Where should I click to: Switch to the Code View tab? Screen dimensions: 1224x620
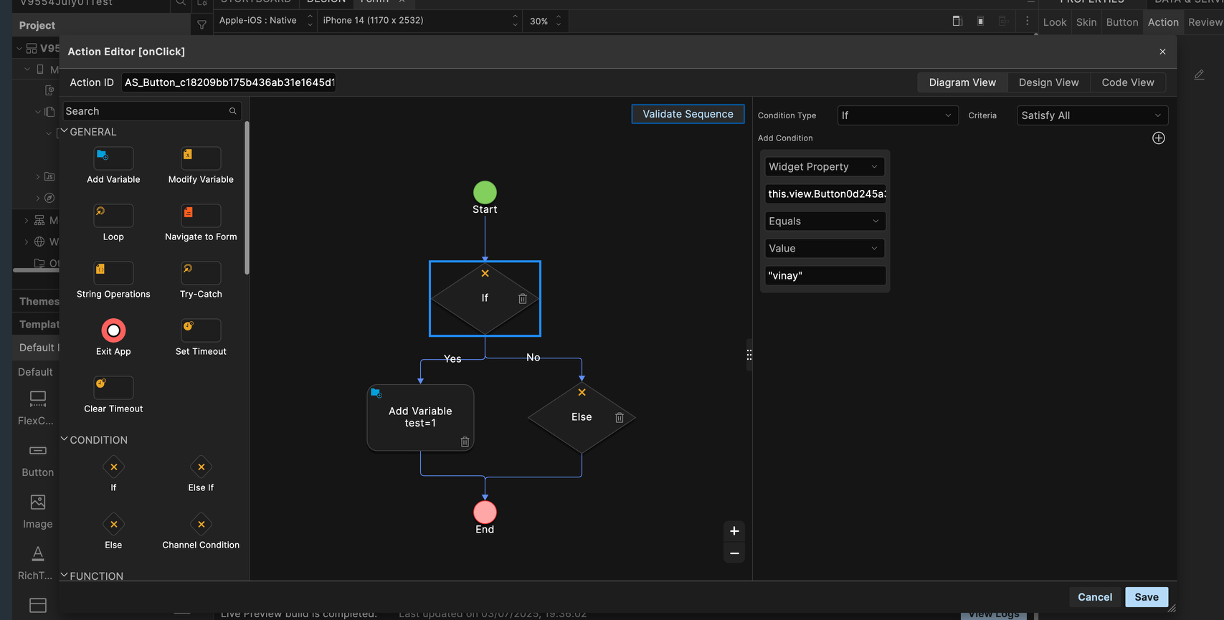[1127, 83]
